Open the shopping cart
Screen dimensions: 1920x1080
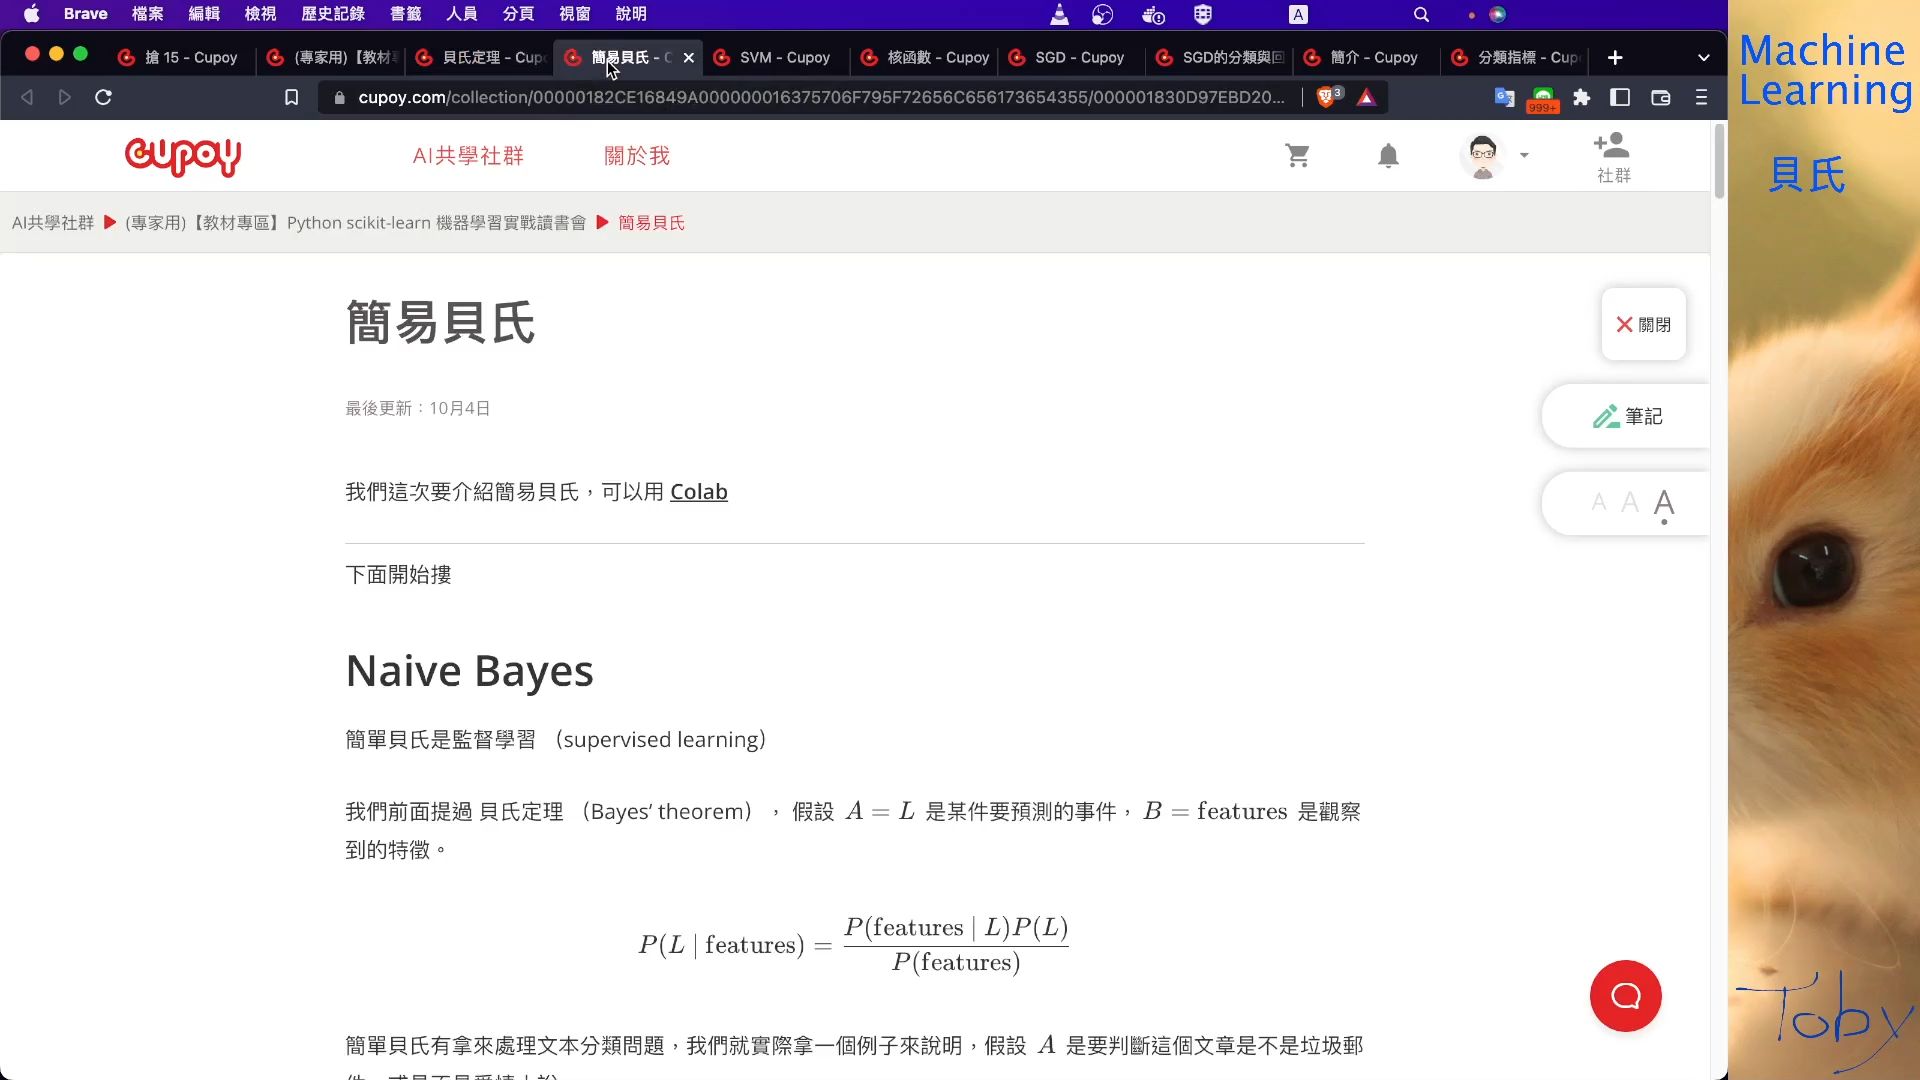pyautogui.click(x=1297, y=156)
